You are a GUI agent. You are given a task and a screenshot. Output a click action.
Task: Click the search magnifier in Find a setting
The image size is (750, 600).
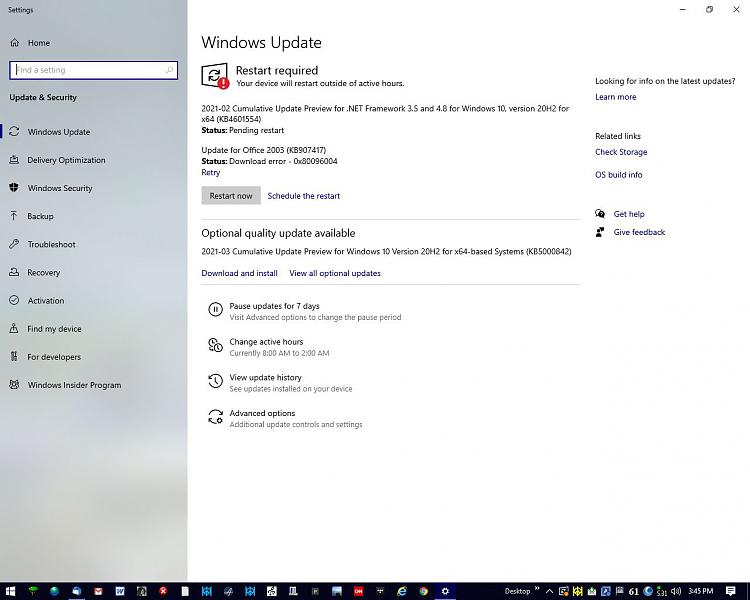tap(169, 70)
